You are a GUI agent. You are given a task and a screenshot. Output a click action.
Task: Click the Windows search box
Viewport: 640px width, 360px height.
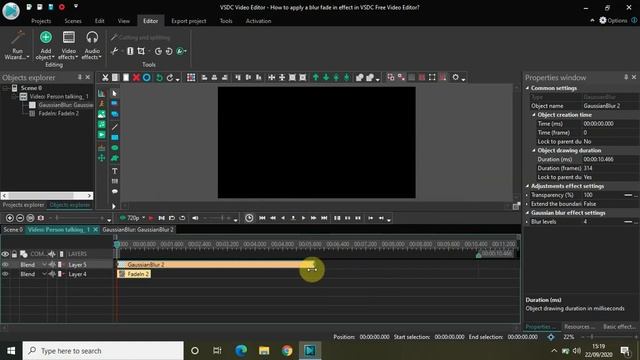tap(103, 351)
